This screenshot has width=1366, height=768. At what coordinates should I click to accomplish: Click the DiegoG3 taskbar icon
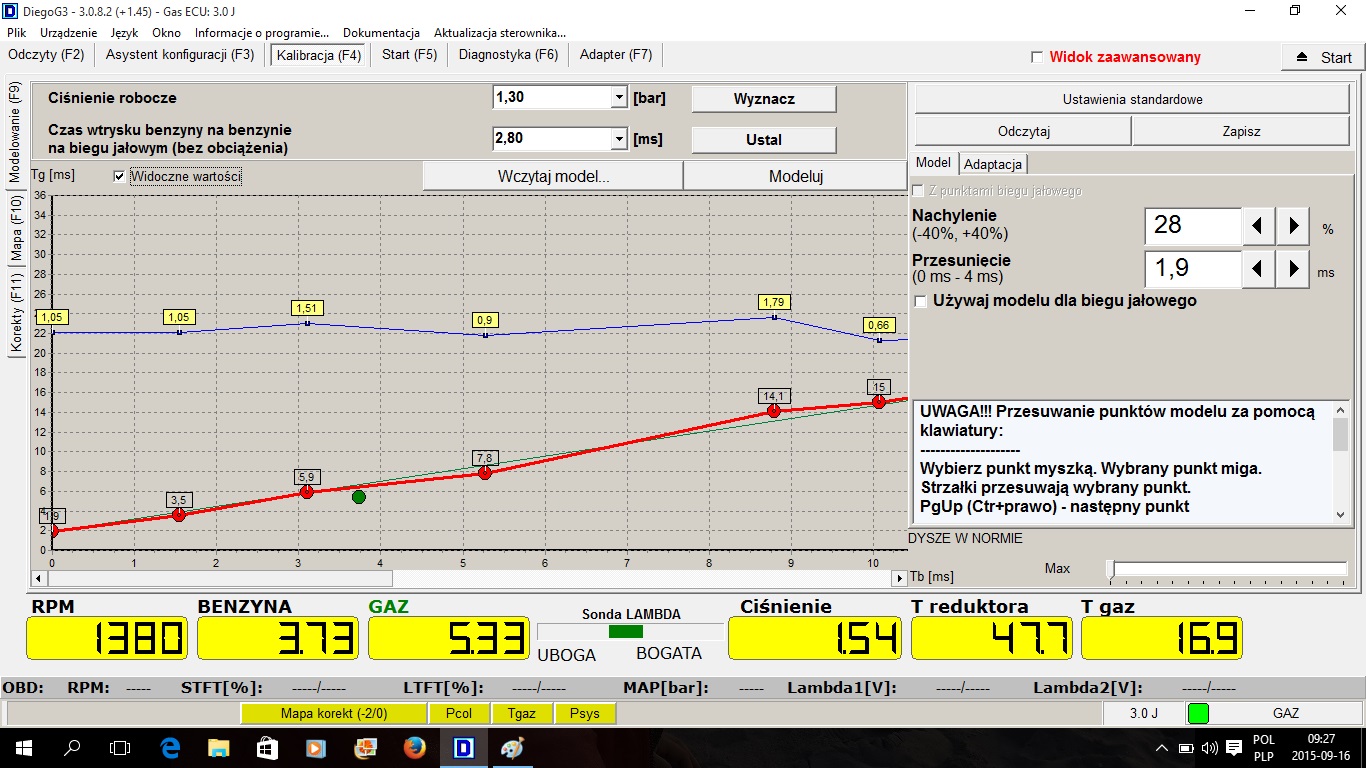462,747
